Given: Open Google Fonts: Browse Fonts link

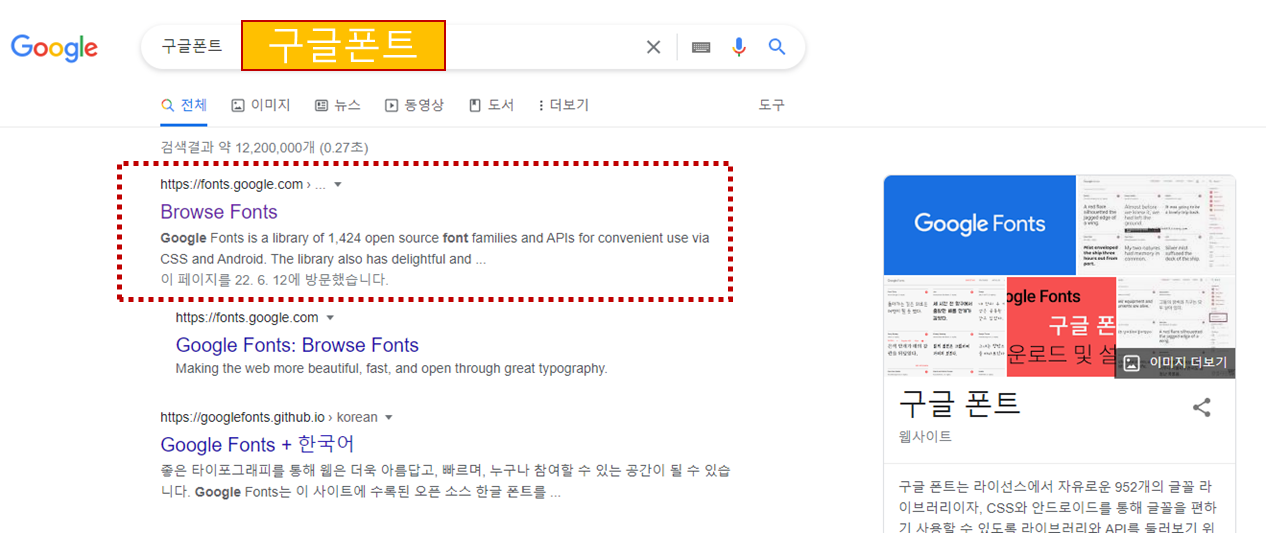Looking at the screenshot, I should (x=297, y=345).
